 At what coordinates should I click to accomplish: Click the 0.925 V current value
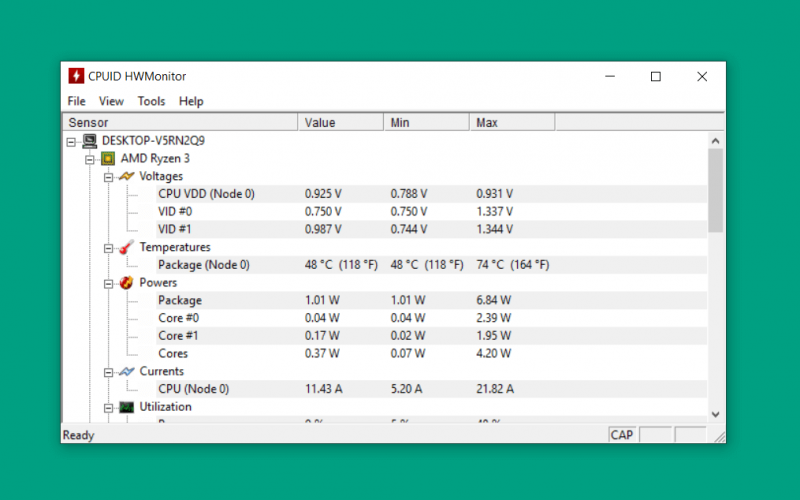(x=323, y=194)
